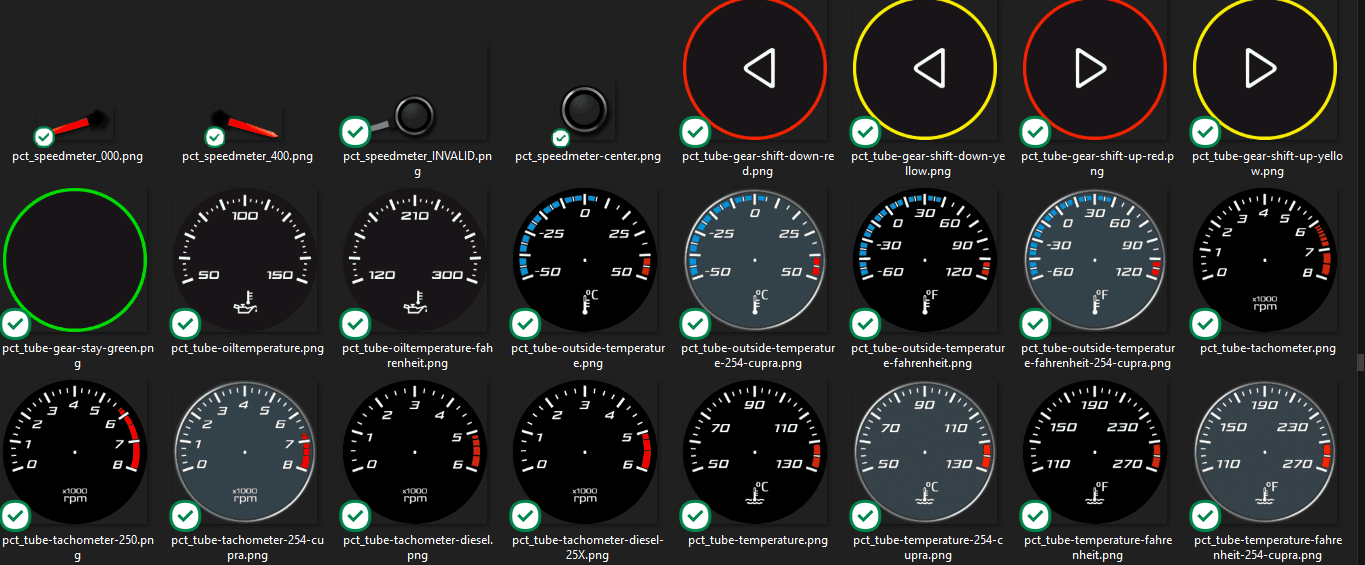1365x565 pixels.
Task: Click the green checkmark on pct_speedmeter_INVALID.png
Action: pyautogui.click(x=355, y=131)
